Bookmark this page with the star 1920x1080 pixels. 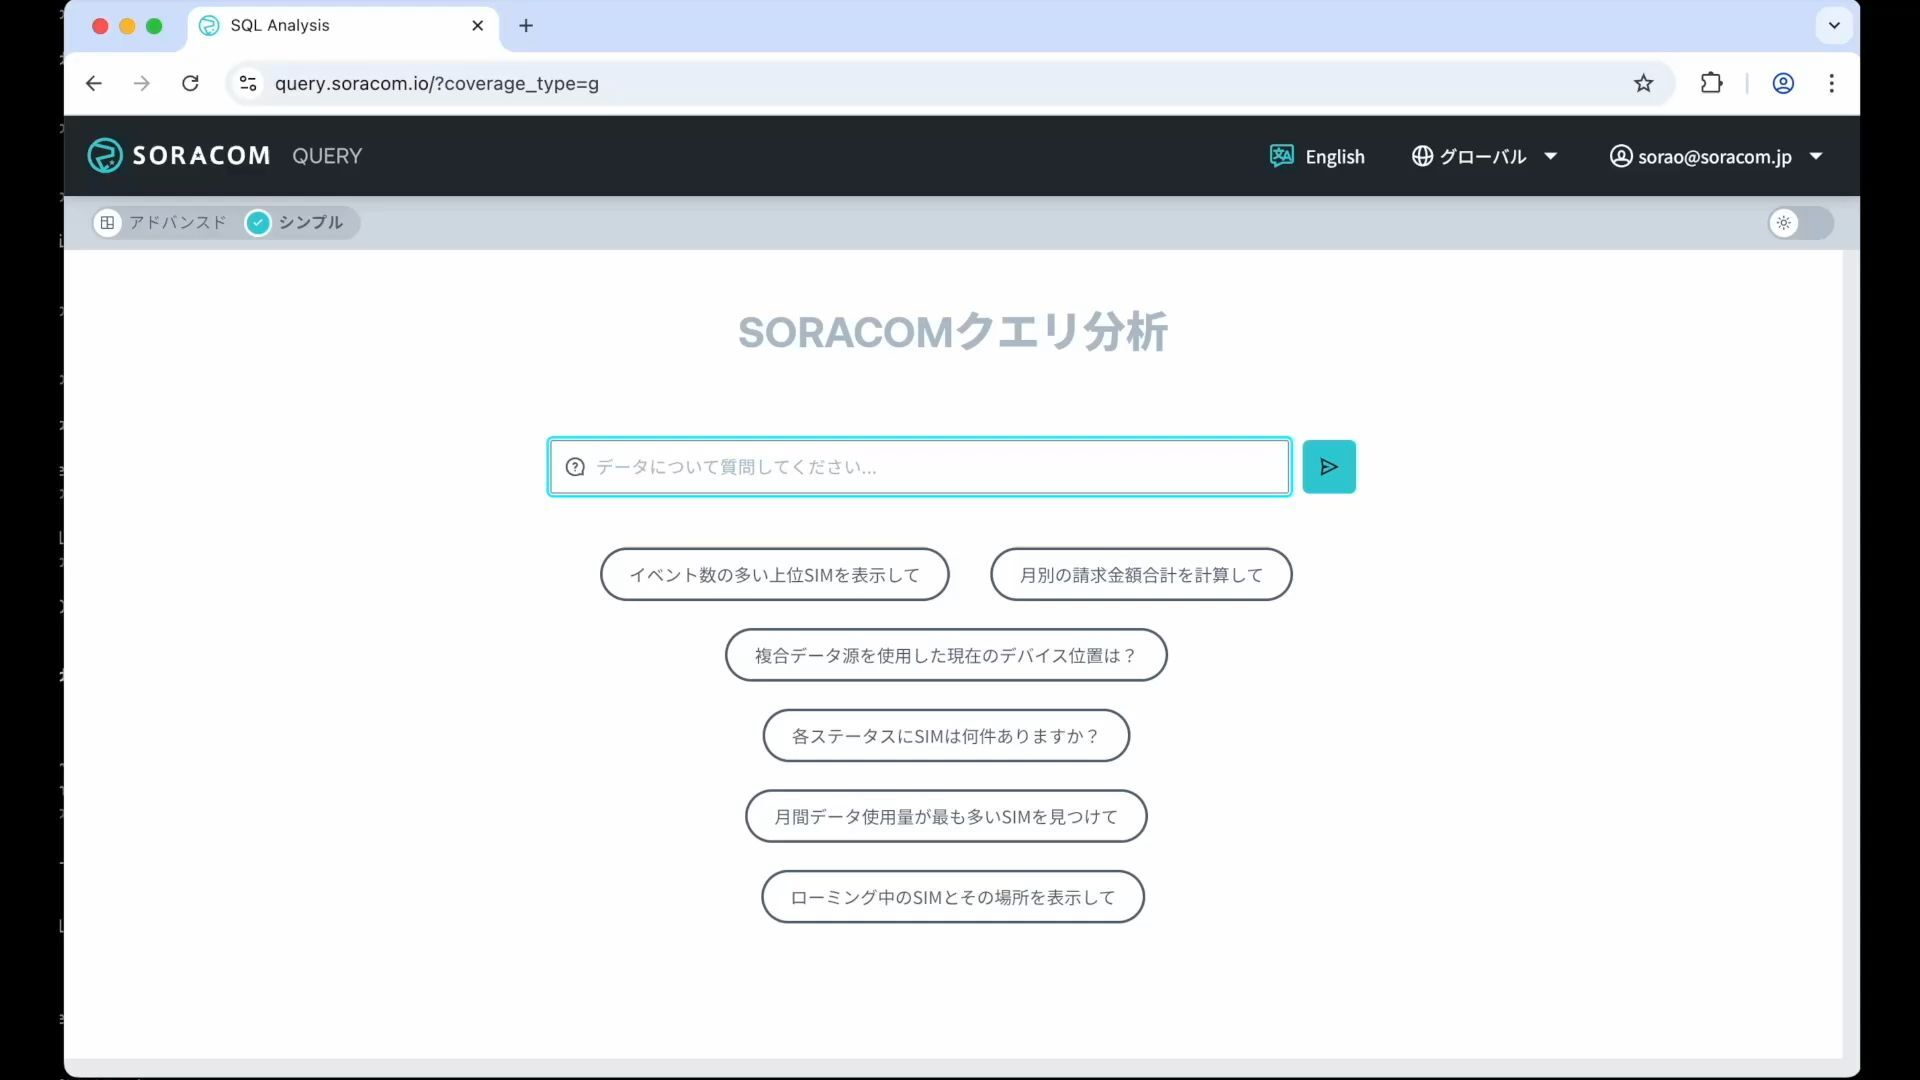[1643, 83]
